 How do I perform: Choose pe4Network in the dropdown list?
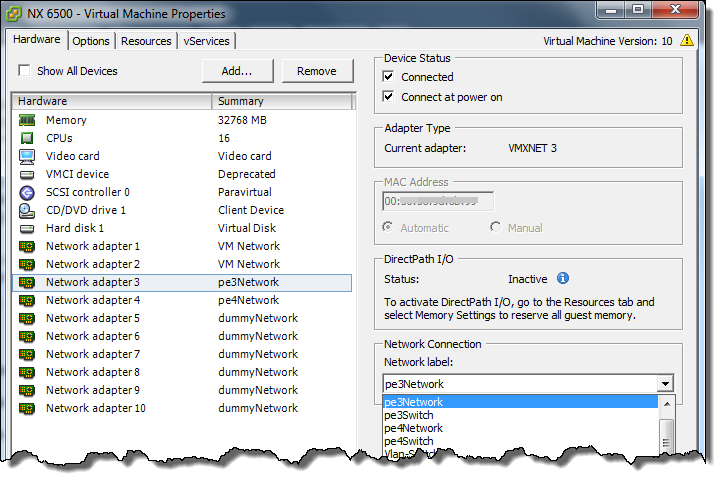point(521,428)
